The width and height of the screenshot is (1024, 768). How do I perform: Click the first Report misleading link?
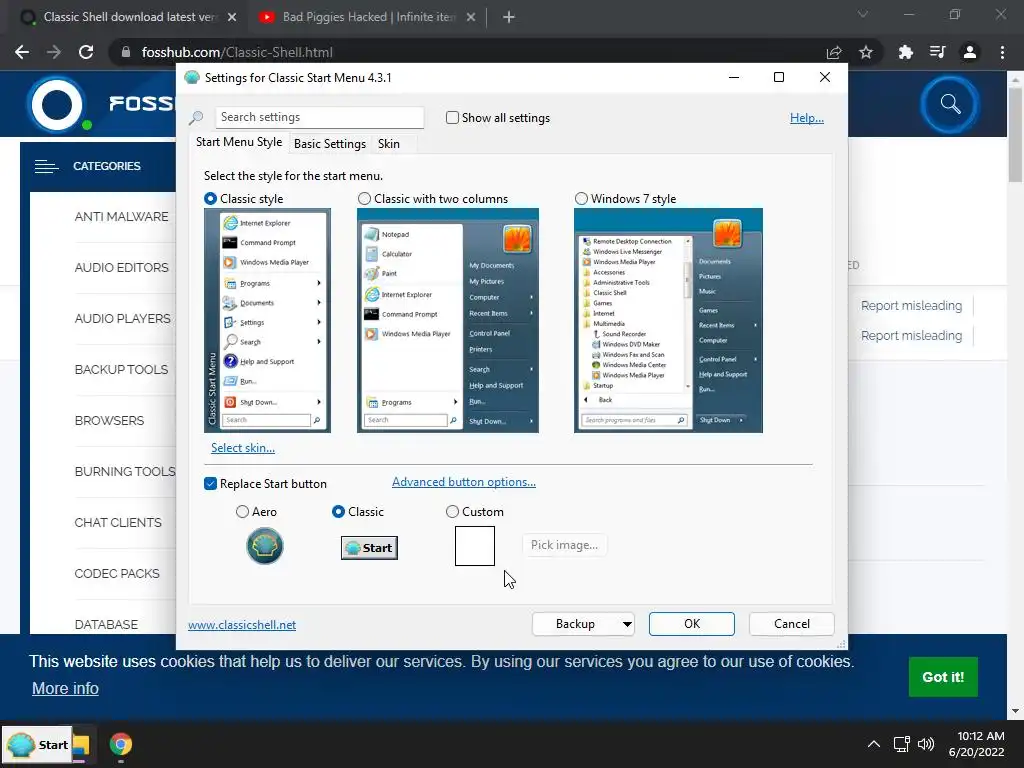click(911, 306)
